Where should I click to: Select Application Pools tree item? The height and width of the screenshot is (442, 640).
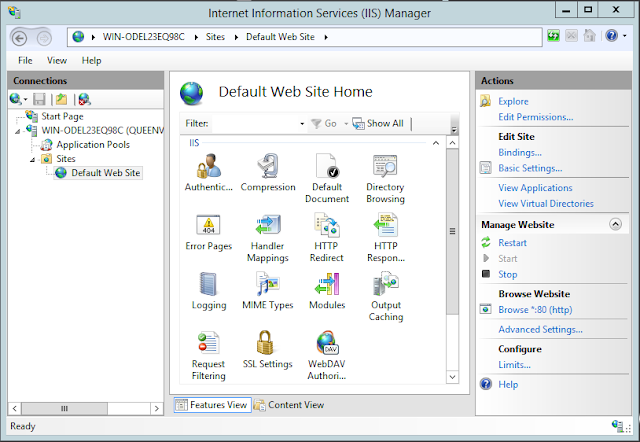click(x=93, y=145)
